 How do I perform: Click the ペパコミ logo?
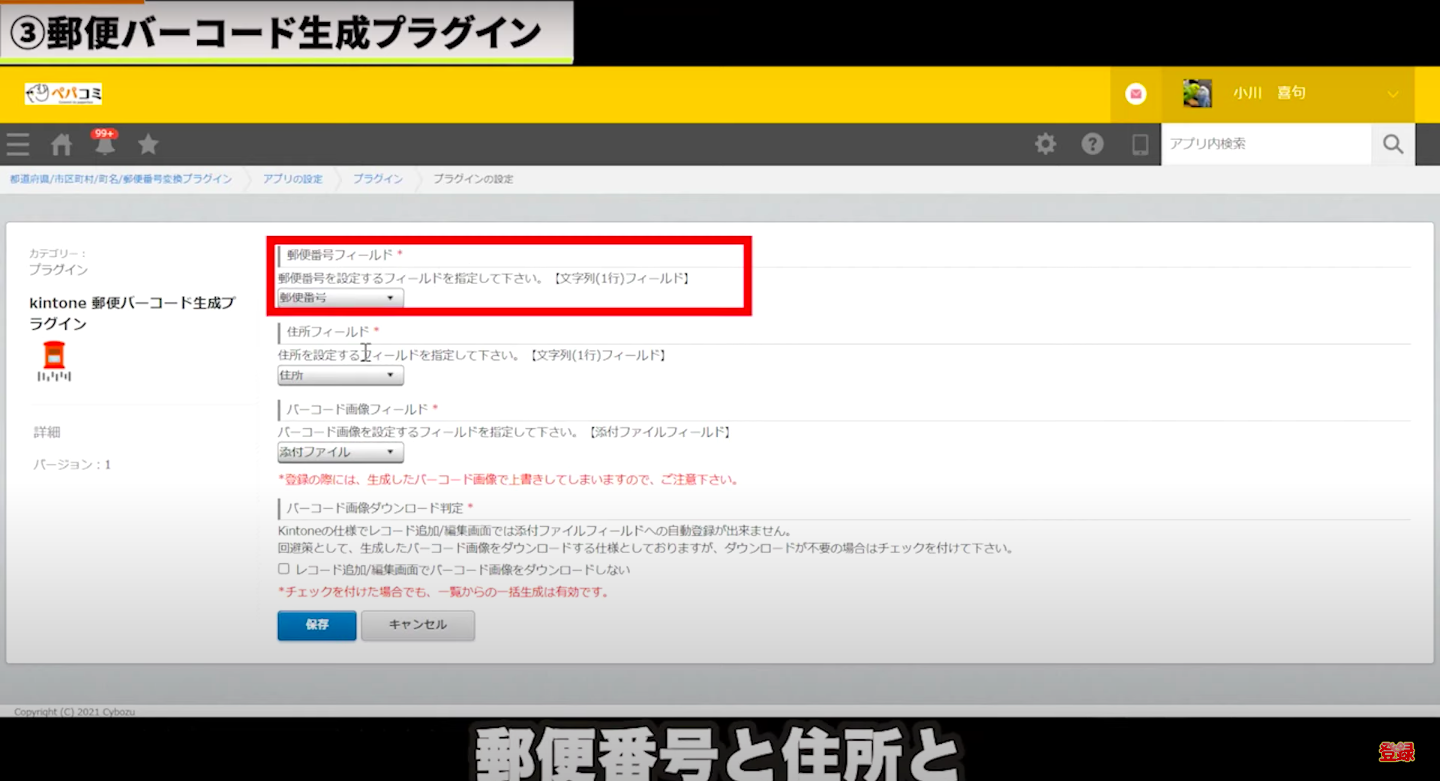[x=63, y=94]
